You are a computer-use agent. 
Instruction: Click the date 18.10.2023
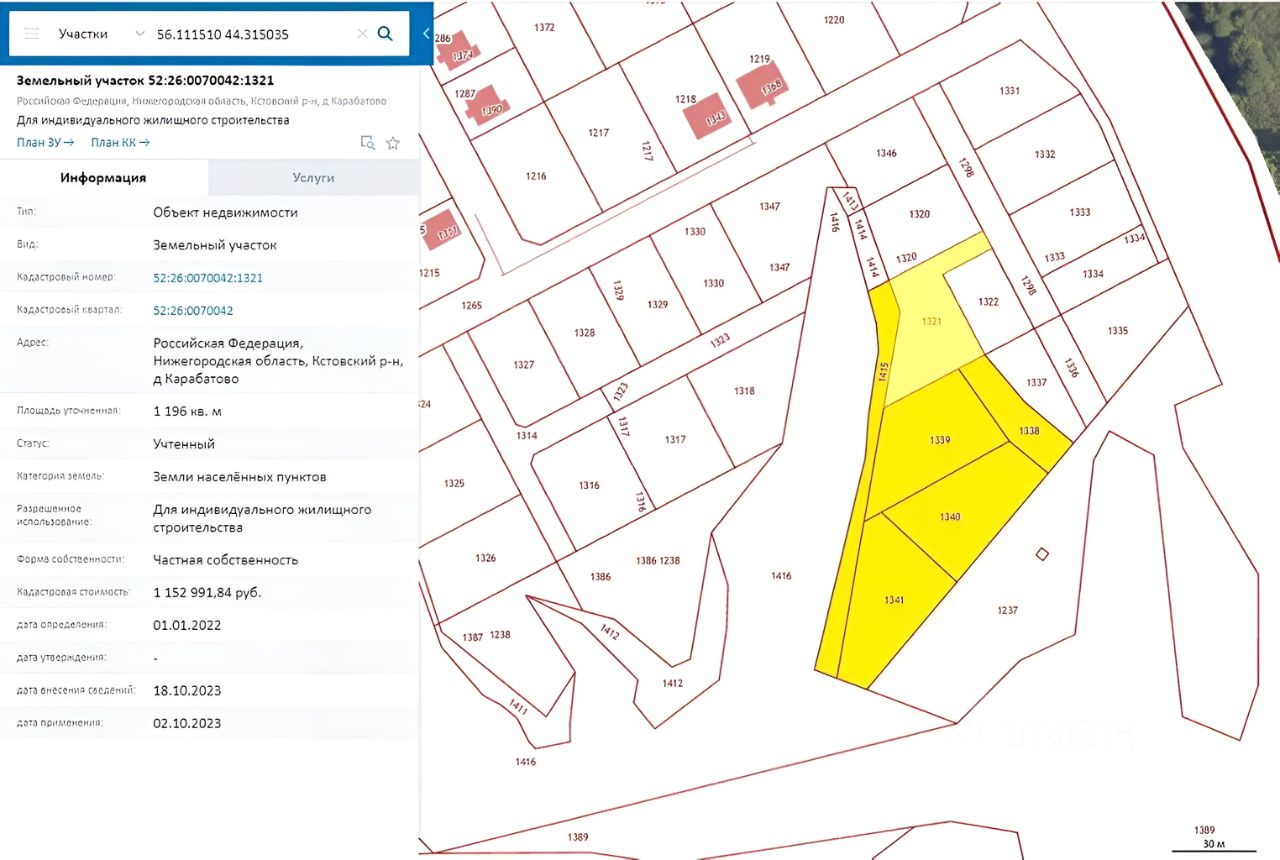click(187, 691)
